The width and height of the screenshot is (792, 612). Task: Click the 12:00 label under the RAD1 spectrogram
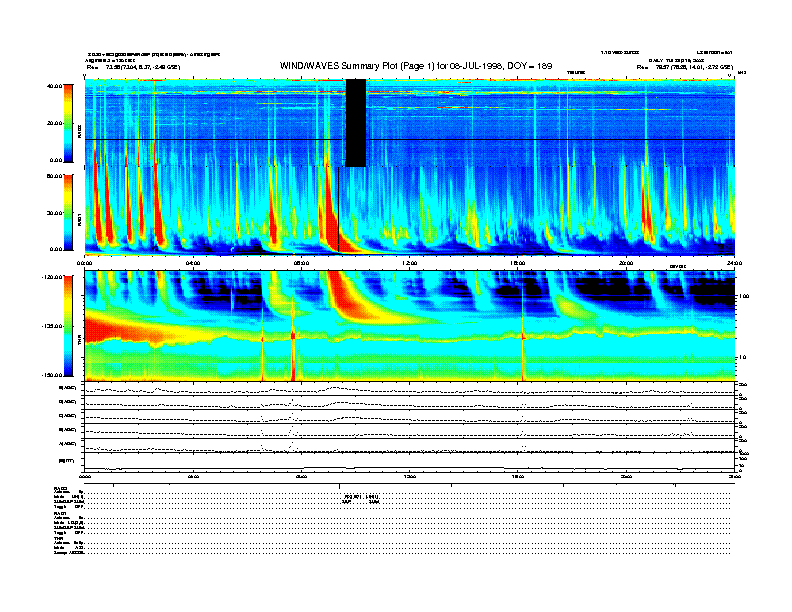tap(410, 263)
